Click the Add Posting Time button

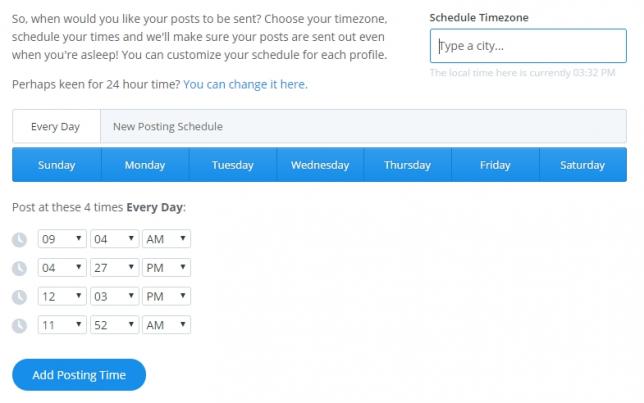pos(79,375)
